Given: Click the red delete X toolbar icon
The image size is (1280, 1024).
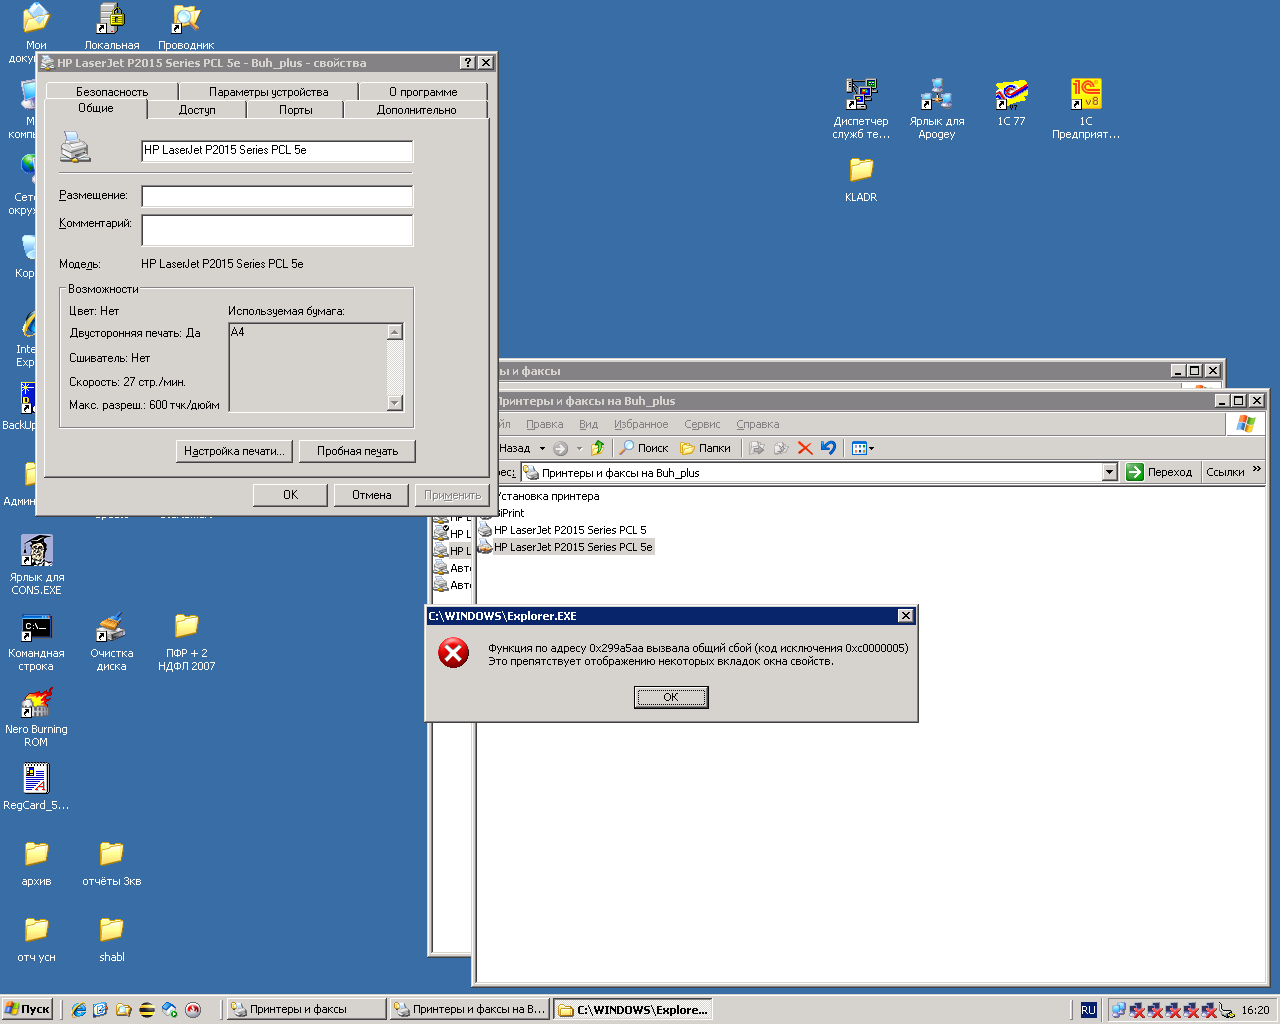Looking at the screenshot, I should [x=805, y=448].
